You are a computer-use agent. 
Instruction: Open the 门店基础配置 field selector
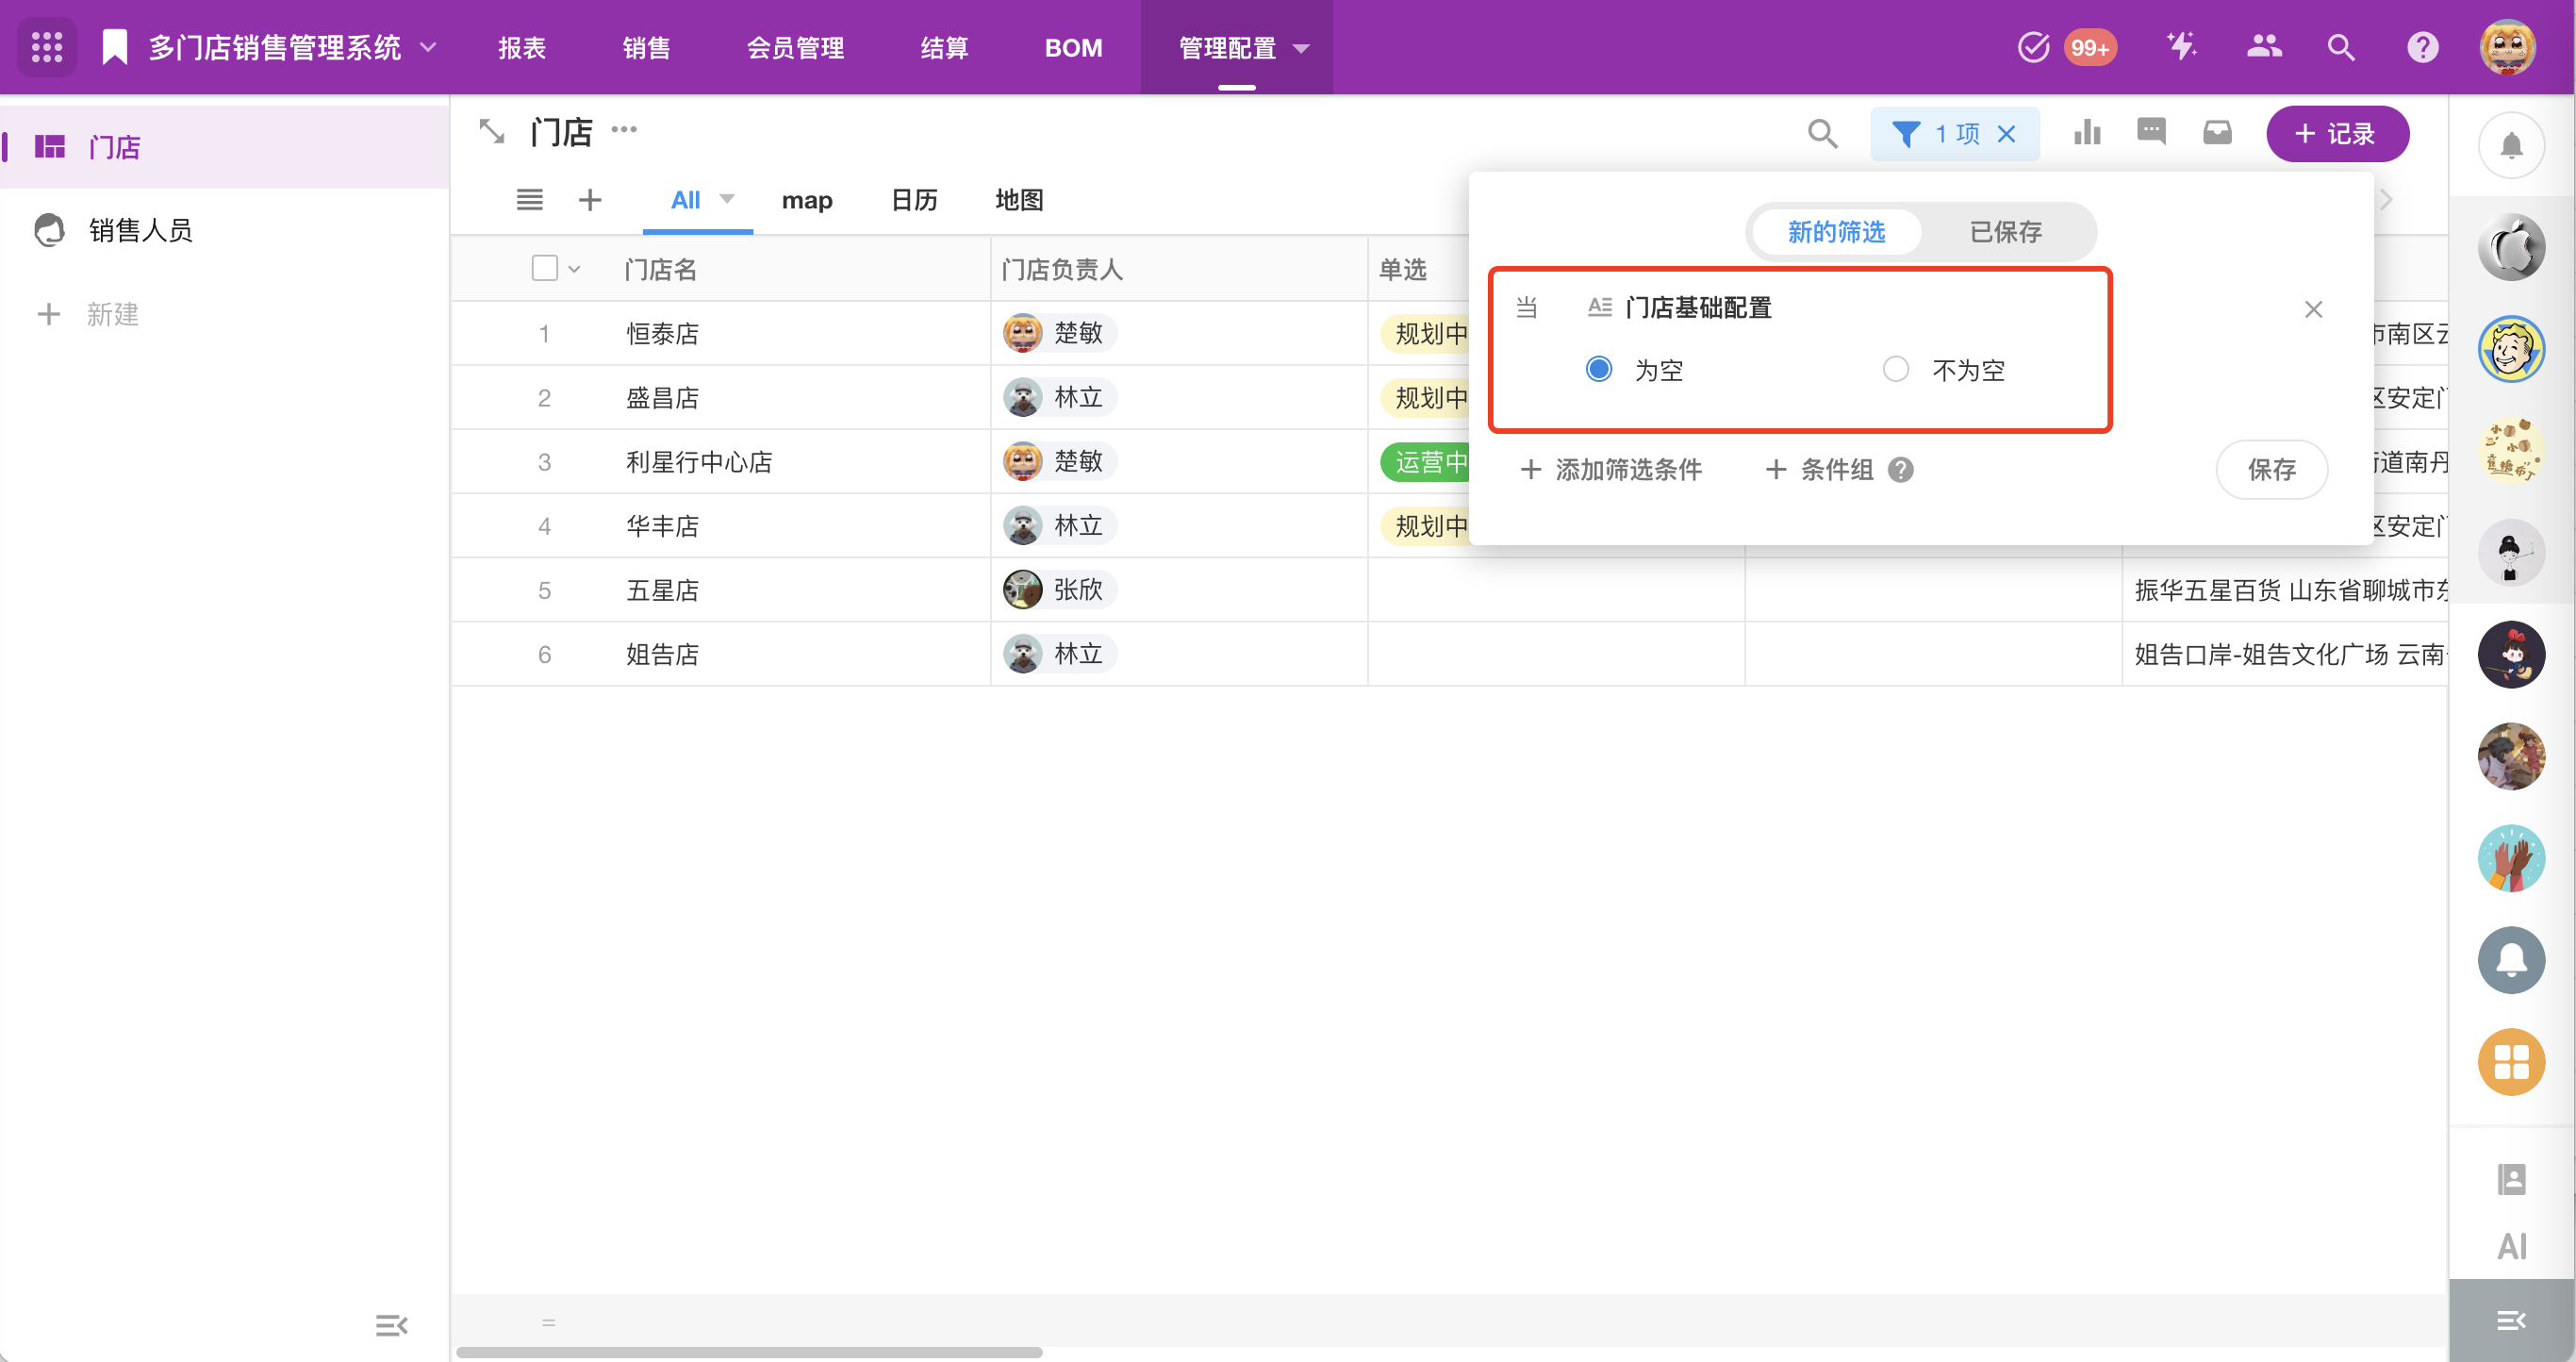pos(1680,307)
